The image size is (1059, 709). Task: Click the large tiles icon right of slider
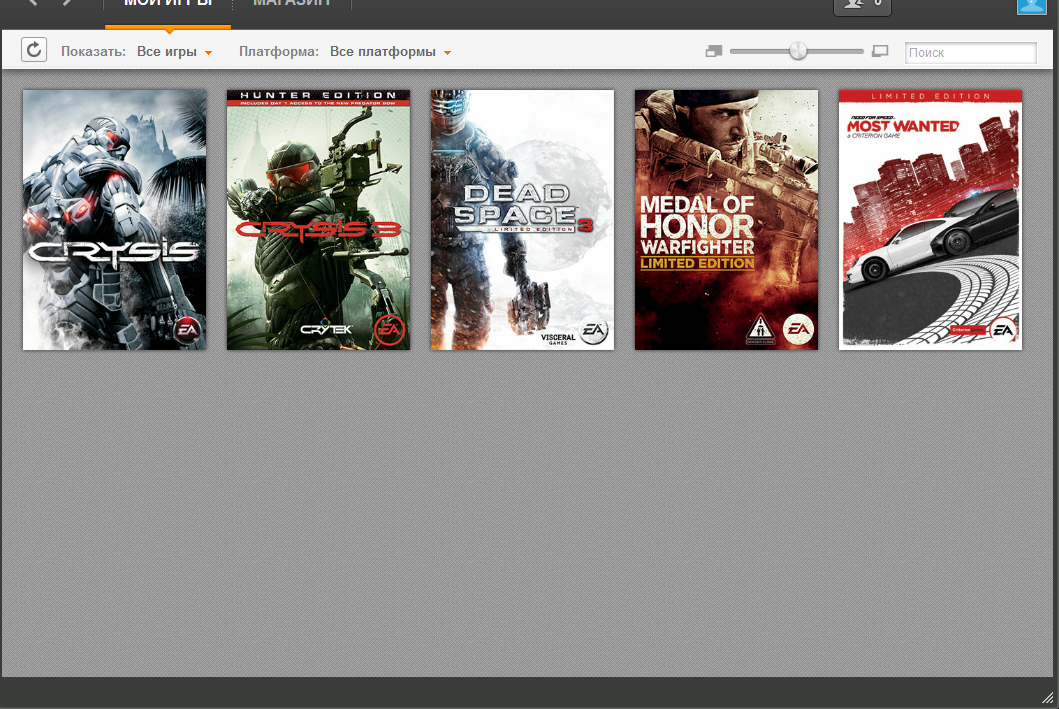tap(880, 51)
